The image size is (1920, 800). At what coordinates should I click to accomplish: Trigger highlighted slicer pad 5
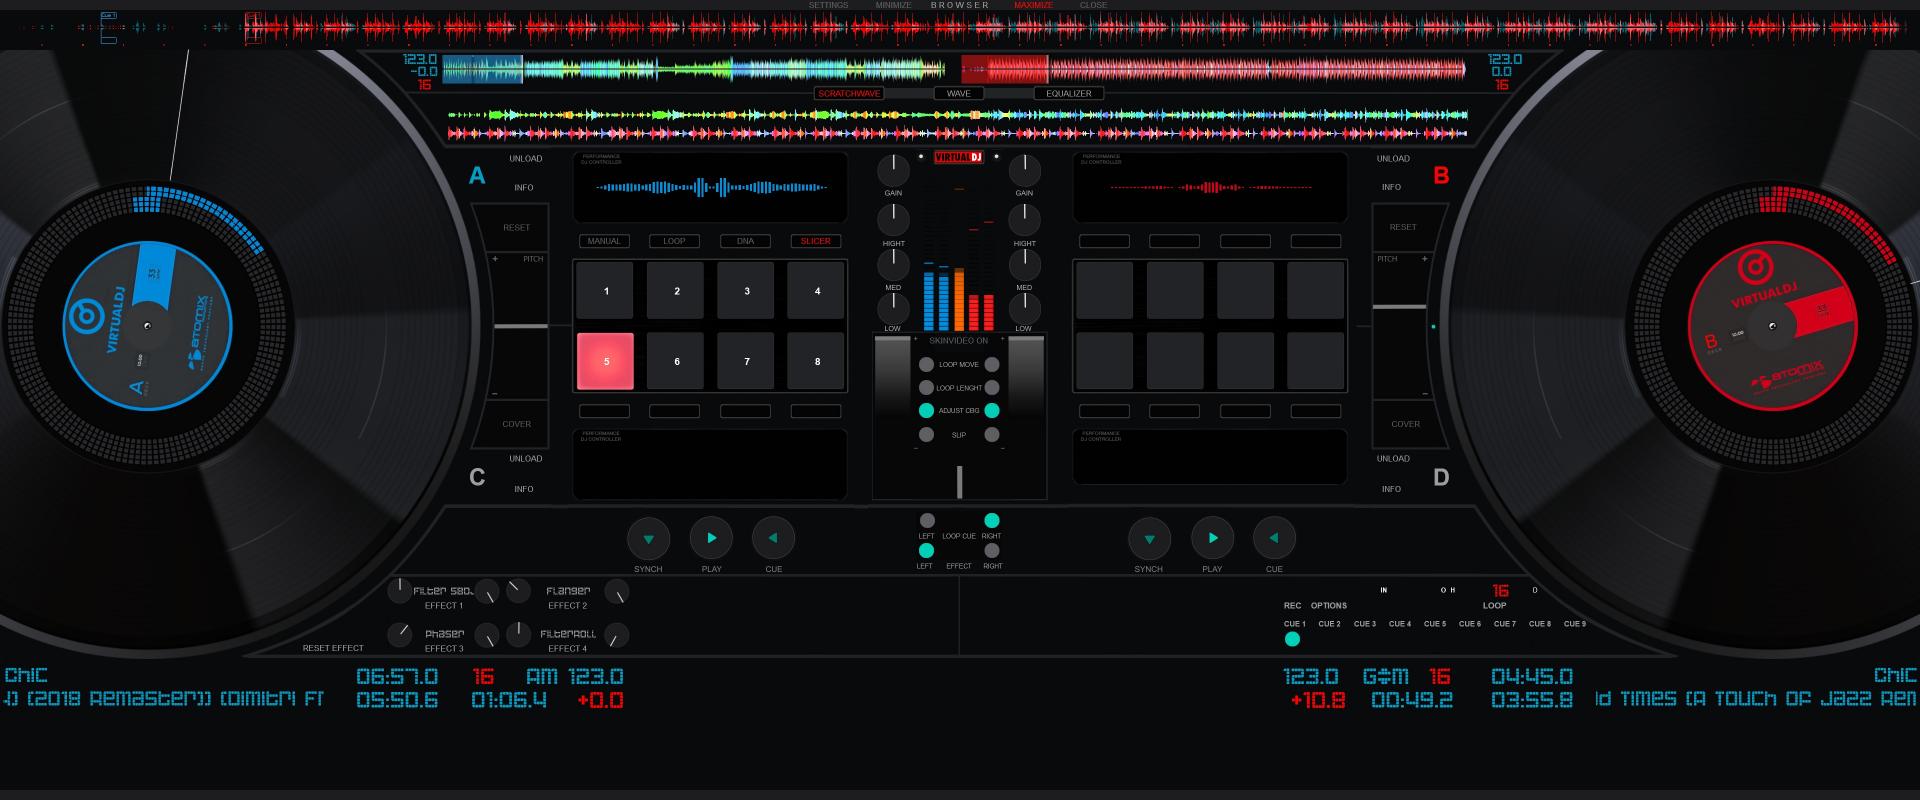click(x=605, y=361)
